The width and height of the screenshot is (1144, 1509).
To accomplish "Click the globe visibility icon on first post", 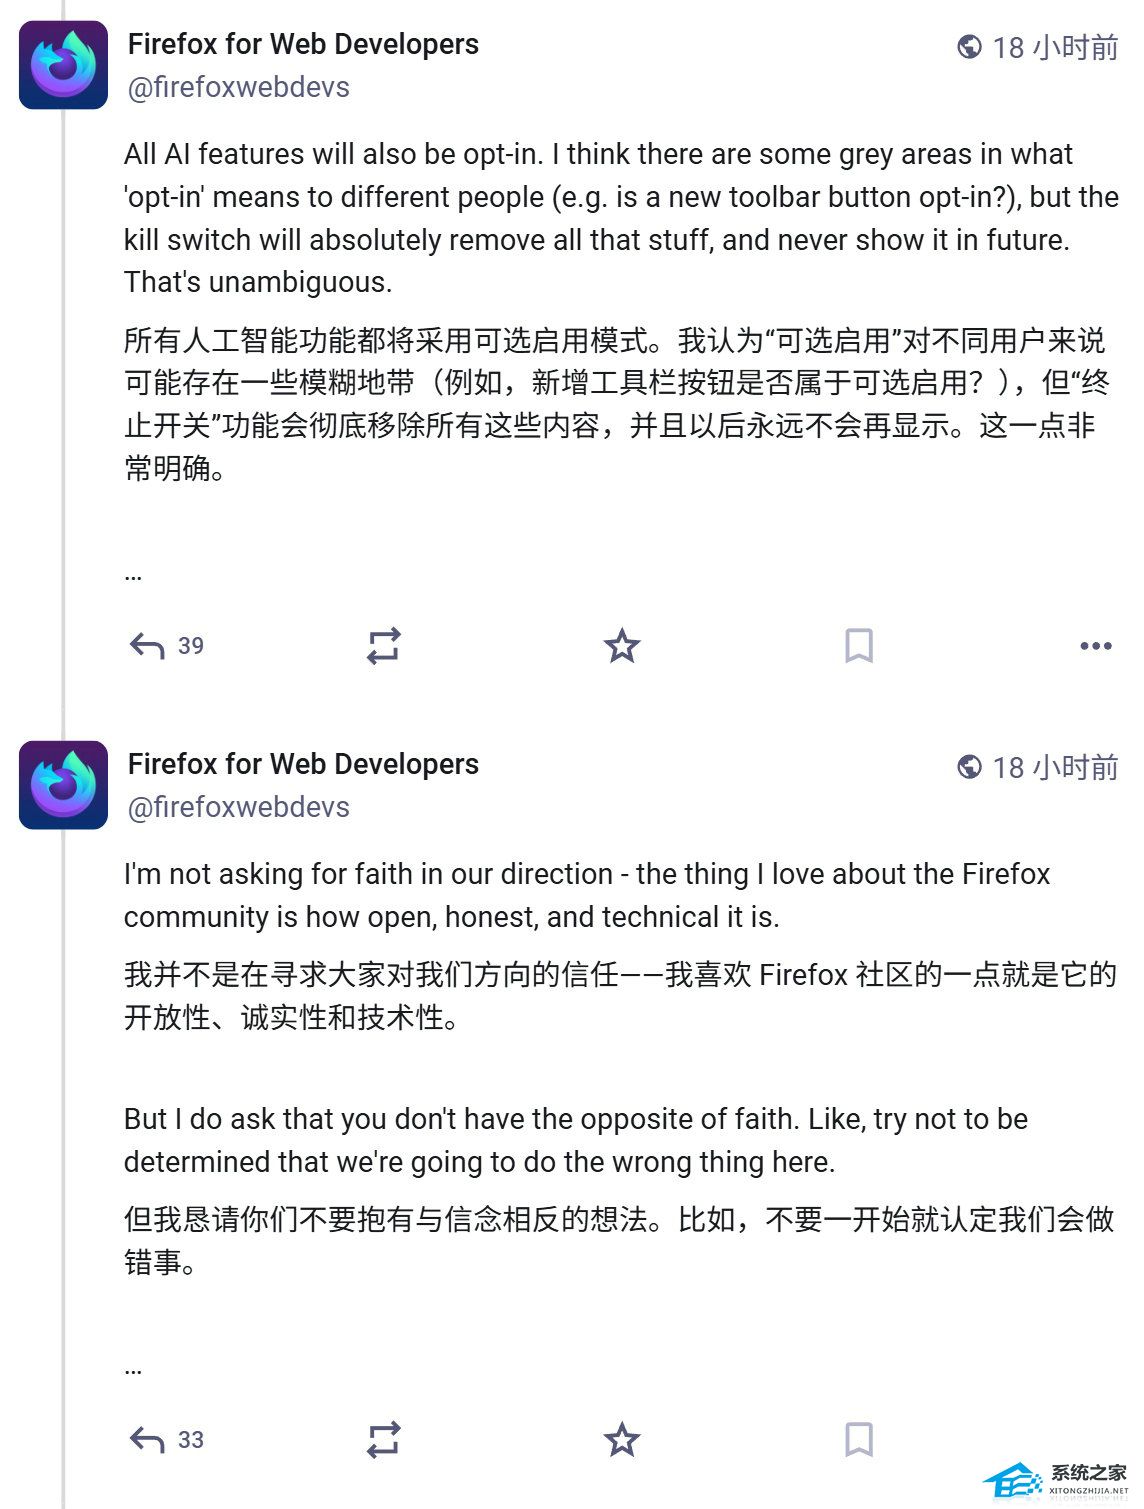I will pos(969,47).
